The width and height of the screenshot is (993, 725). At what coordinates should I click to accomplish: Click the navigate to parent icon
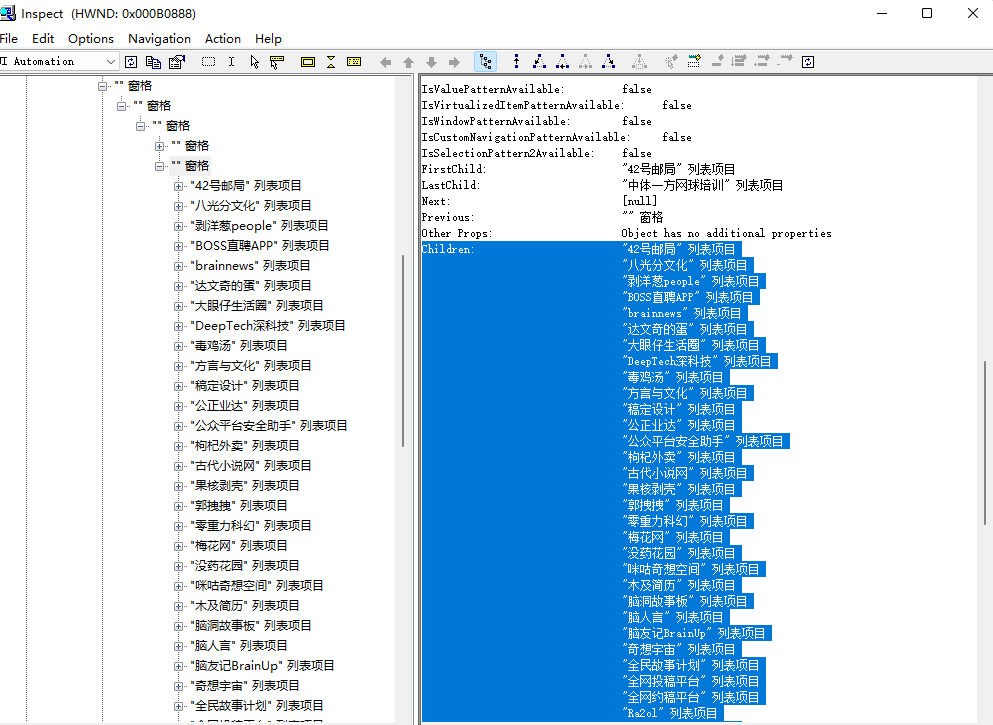coord(516,62)
